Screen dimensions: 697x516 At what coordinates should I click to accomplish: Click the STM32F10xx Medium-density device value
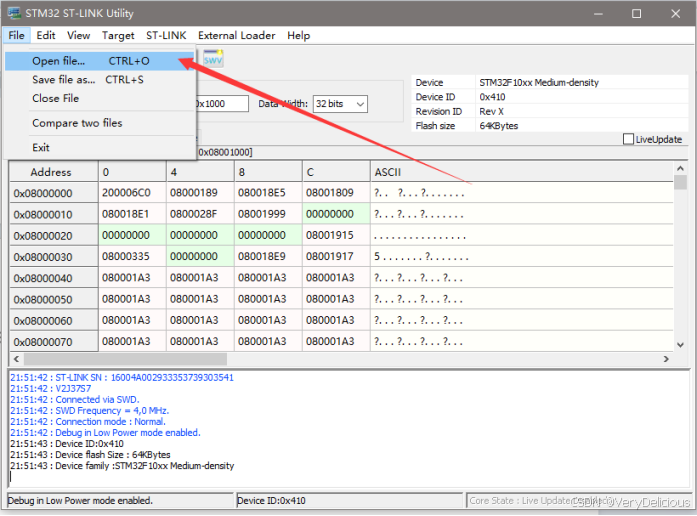point(539,82)
